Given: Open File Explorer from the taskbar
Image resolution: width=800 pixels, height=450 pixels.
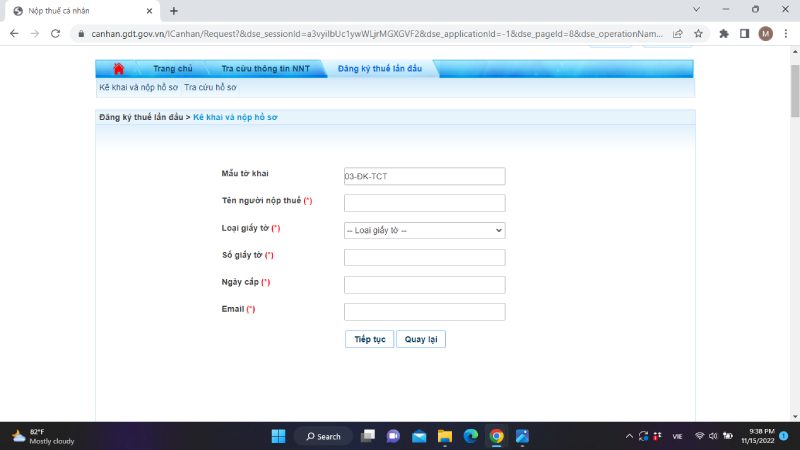Looking at the screenshot, I should coord(445,436).
